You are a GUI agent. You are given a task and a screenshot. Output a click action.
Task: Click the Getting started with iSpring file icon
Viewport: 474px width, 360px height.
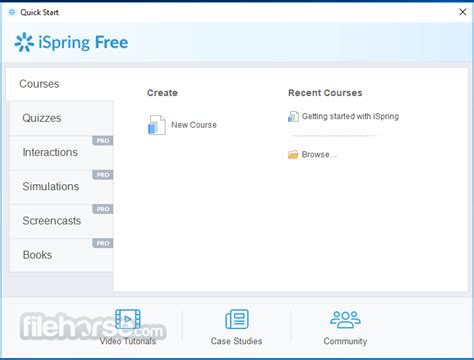pyautogui.click(x=293, y=116)
